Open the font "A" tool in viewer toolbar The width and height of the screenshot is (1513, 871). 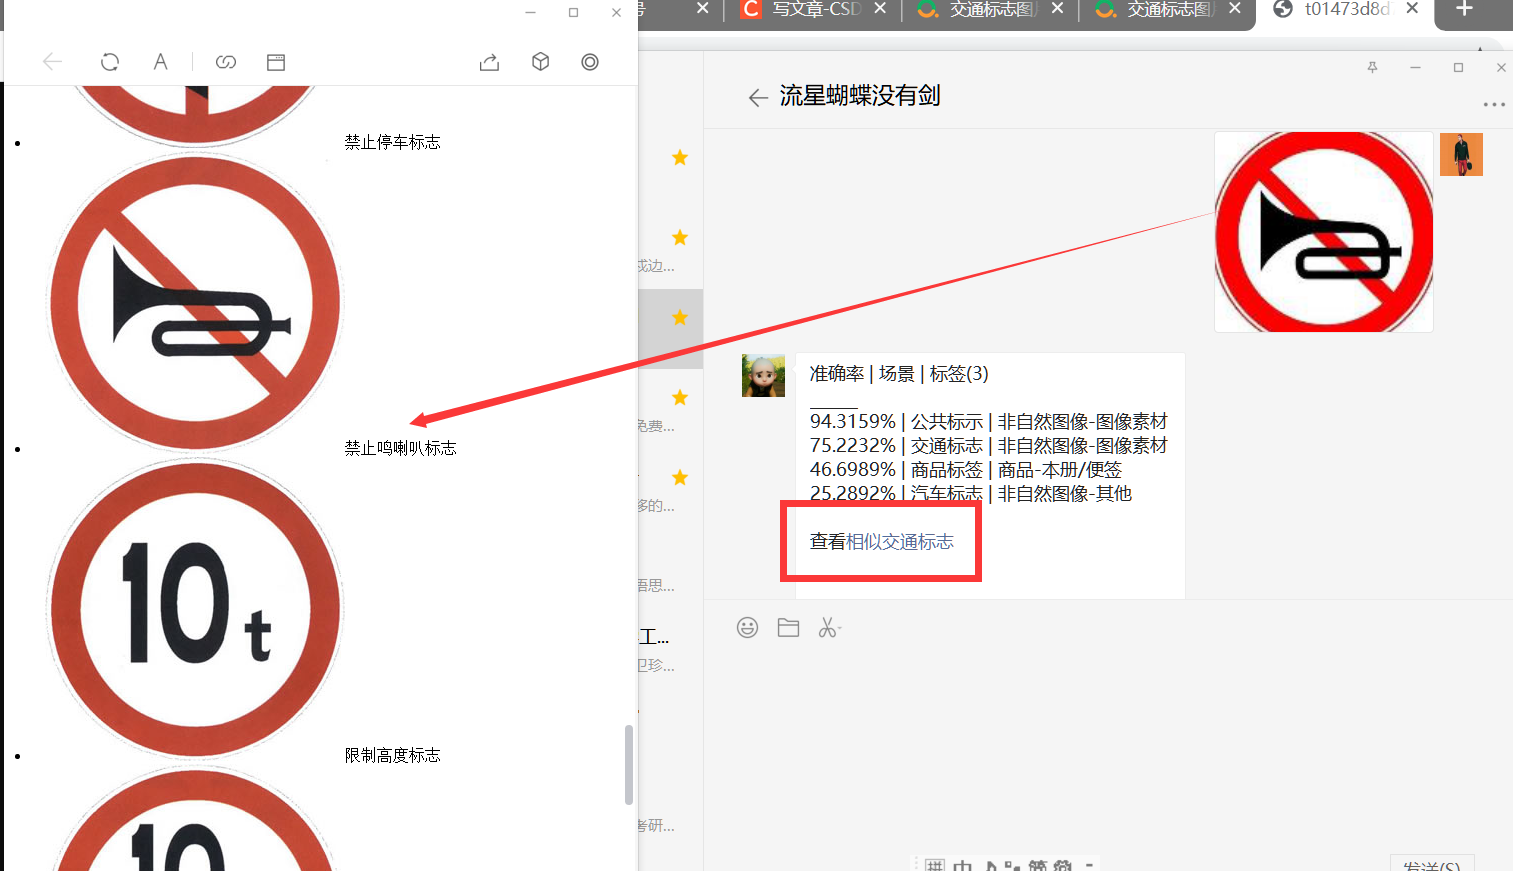[x=160, y=62]
